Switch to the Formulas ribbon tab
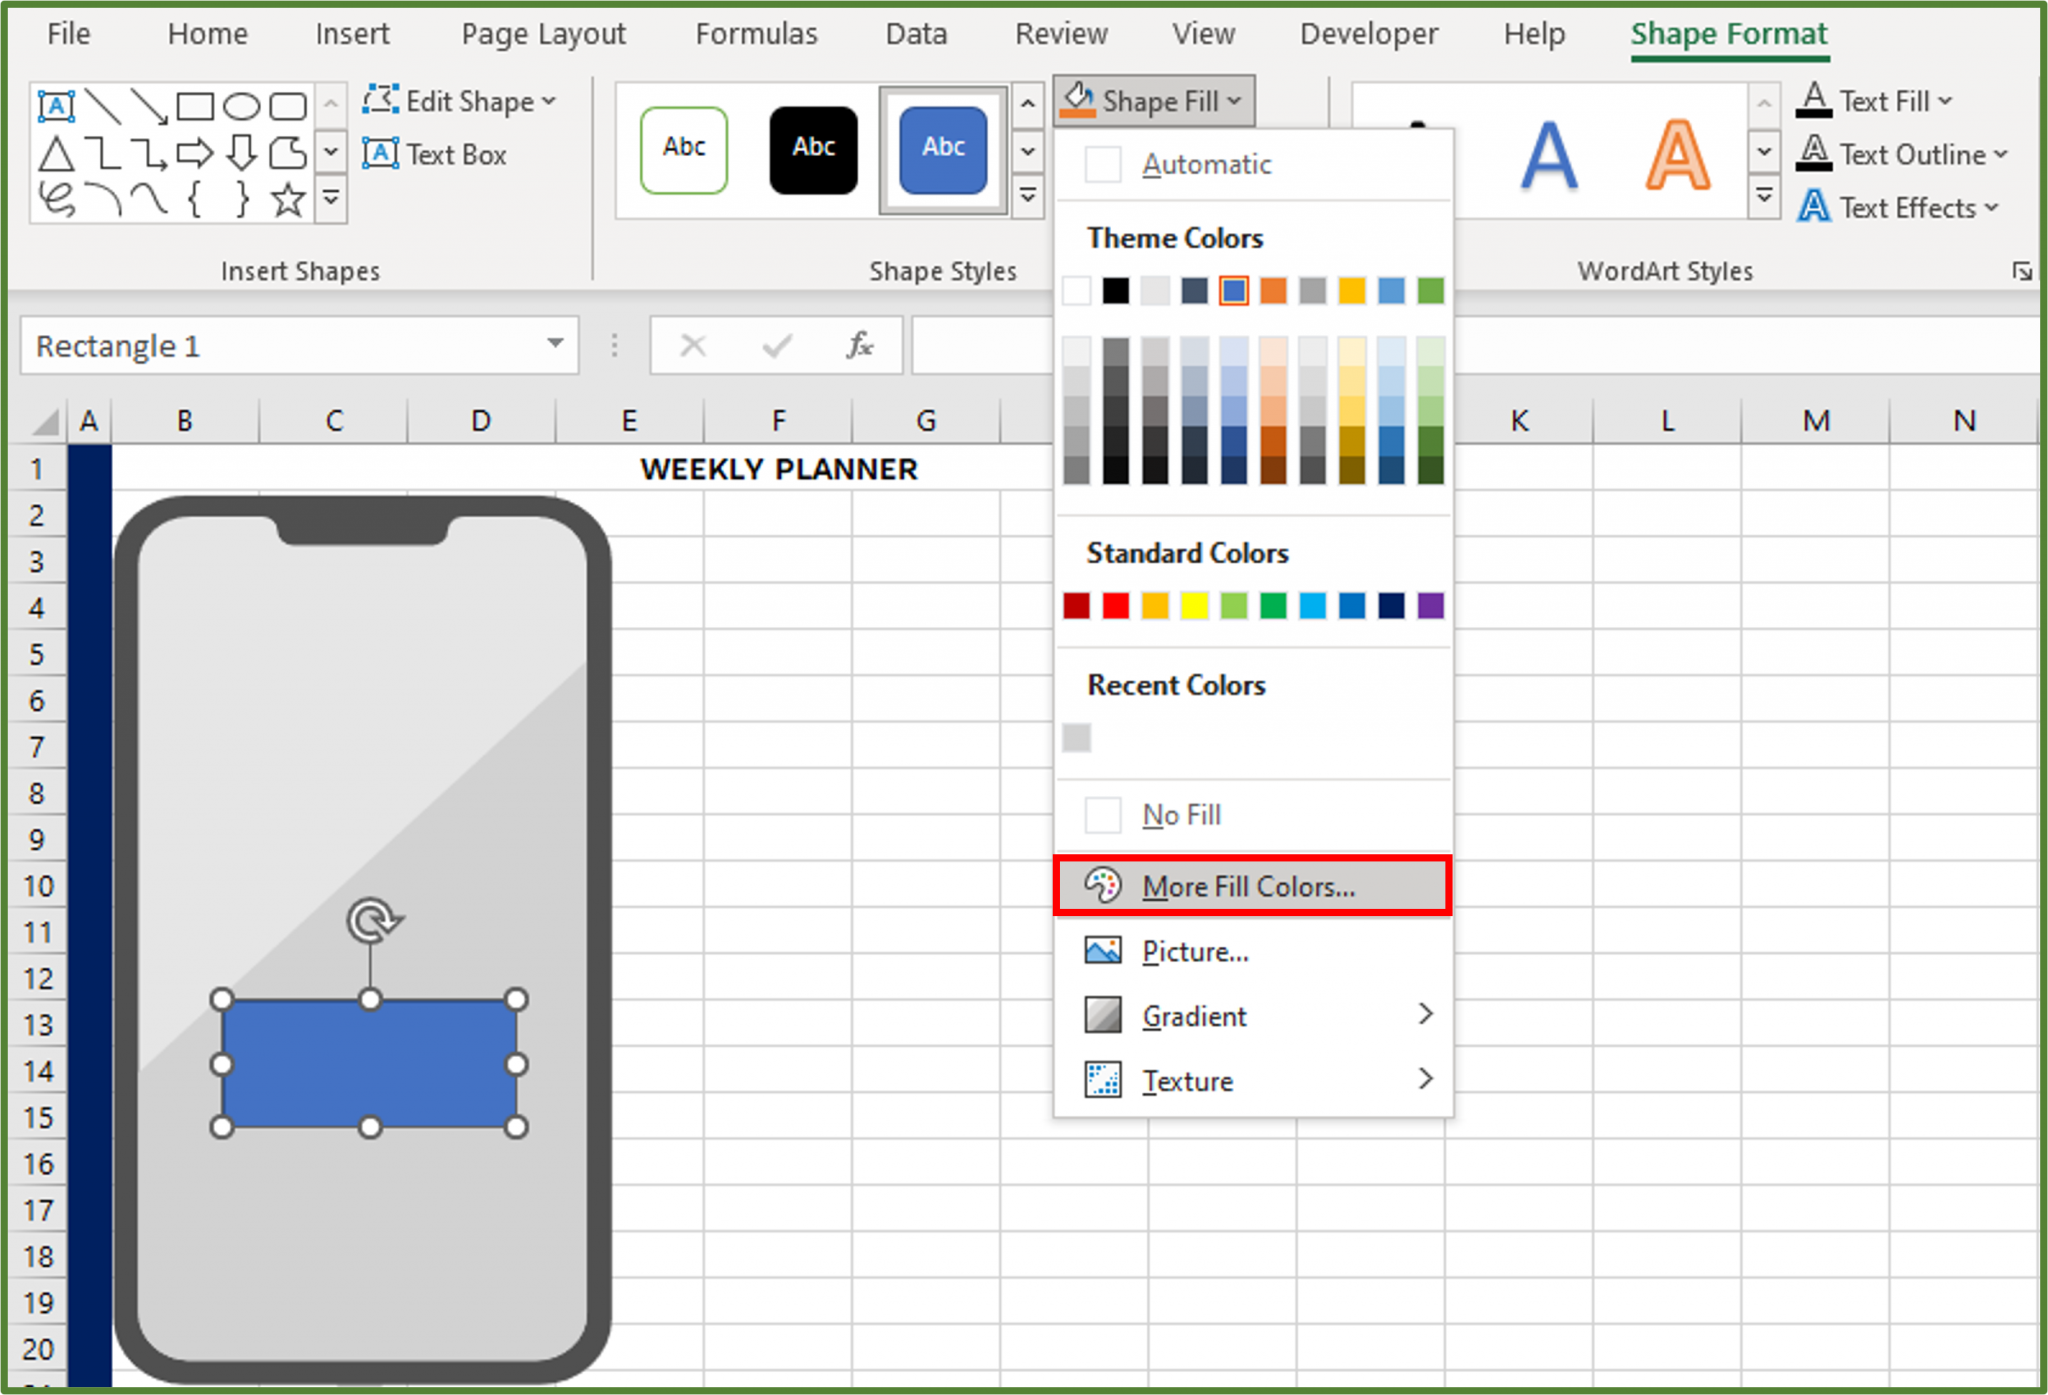 [x=755, y=33]
